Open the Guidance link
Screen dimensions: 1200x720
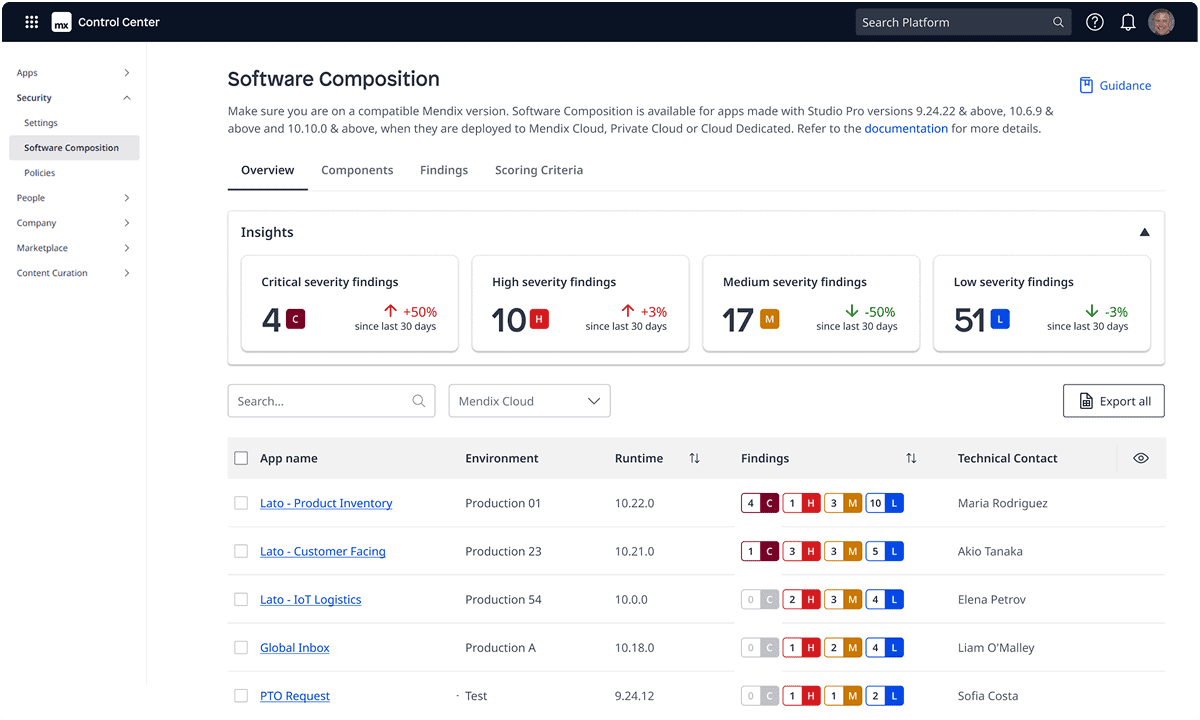click(x=1115, y=85)
